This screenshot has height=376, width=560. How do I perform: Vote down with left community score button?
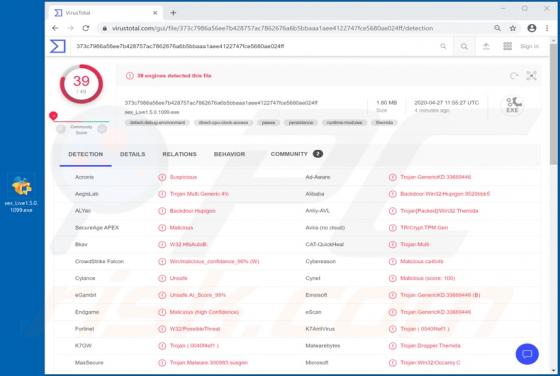[x=61, y=129]
